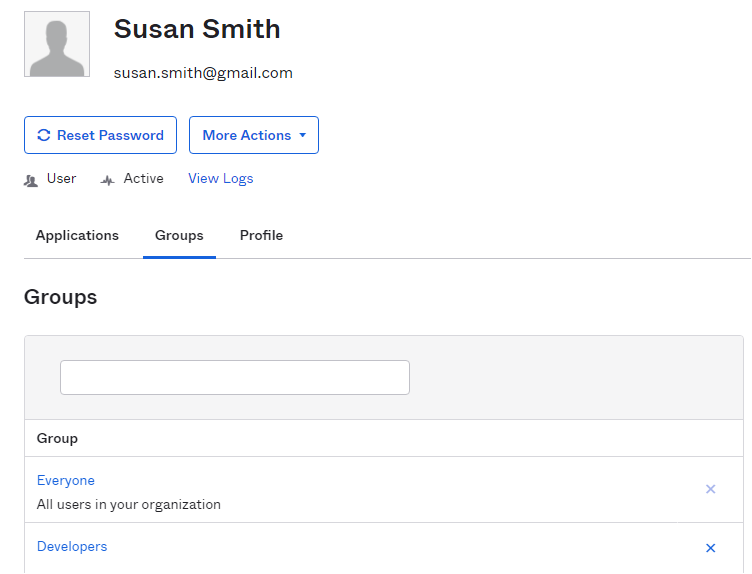This screenshot has height=574, width=752.
Task: Open the View Logs link
Action: (x=221, y=179)
